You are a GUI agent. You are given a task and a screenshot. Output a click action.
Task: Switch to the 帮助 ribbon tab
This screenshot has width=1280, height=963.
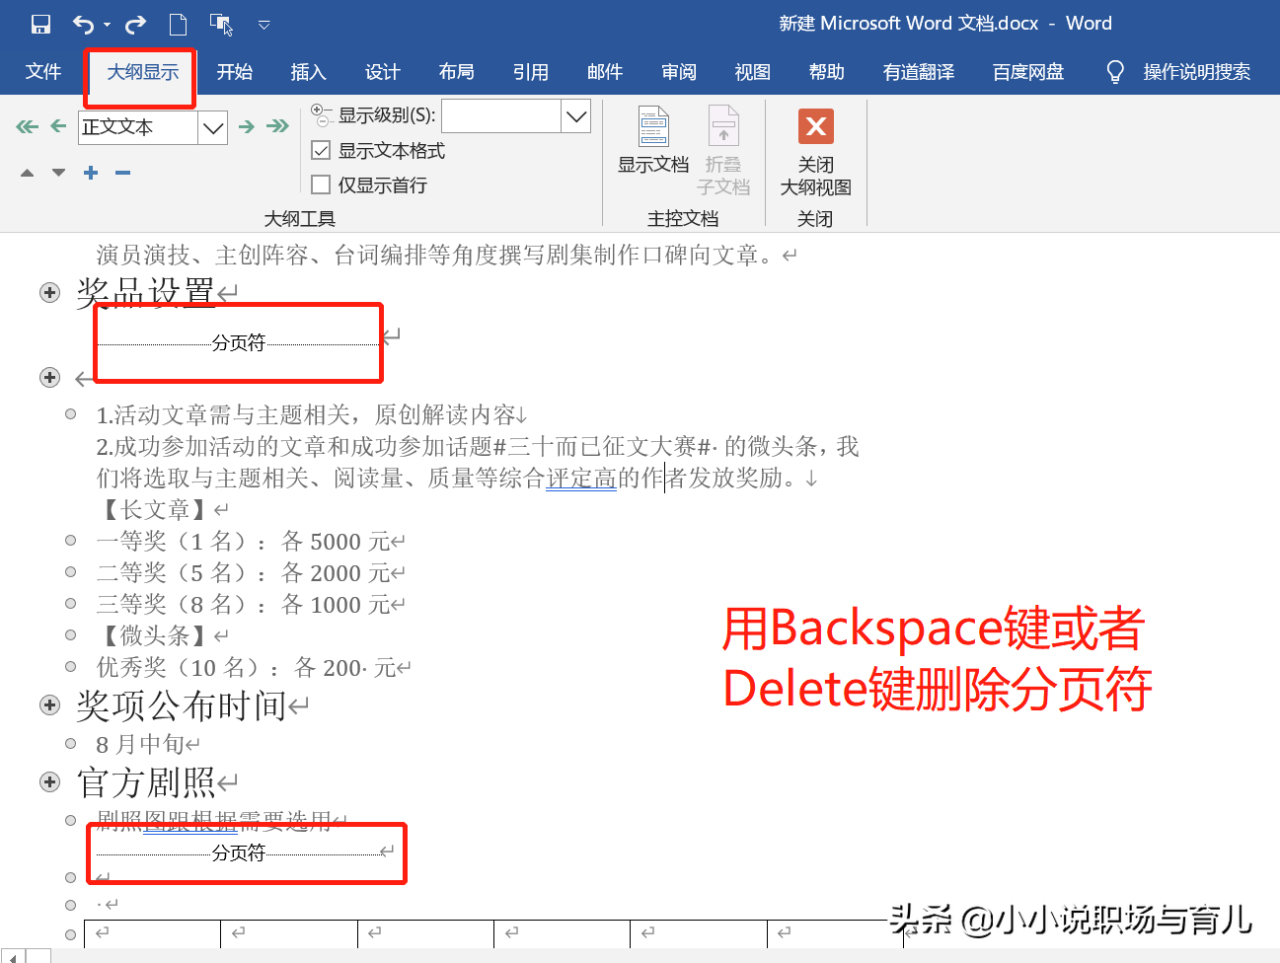click(826, 72)
